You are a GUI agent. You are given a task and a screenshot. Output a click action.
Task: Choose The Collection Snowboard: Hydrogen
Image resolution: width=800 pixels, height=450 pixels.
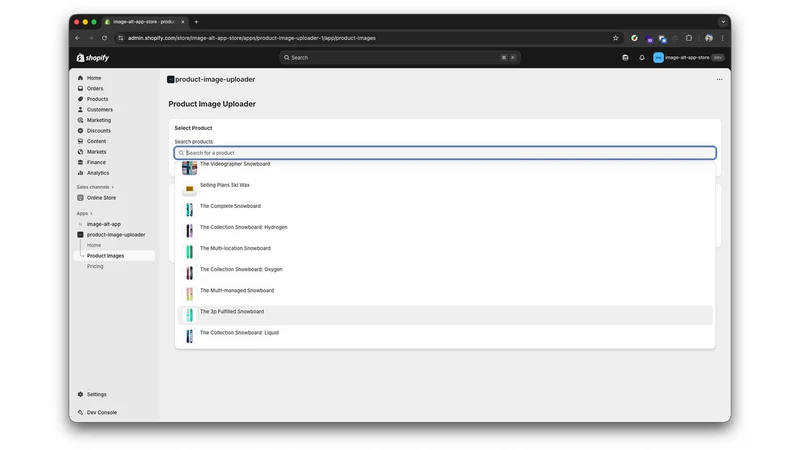point(445,231)
